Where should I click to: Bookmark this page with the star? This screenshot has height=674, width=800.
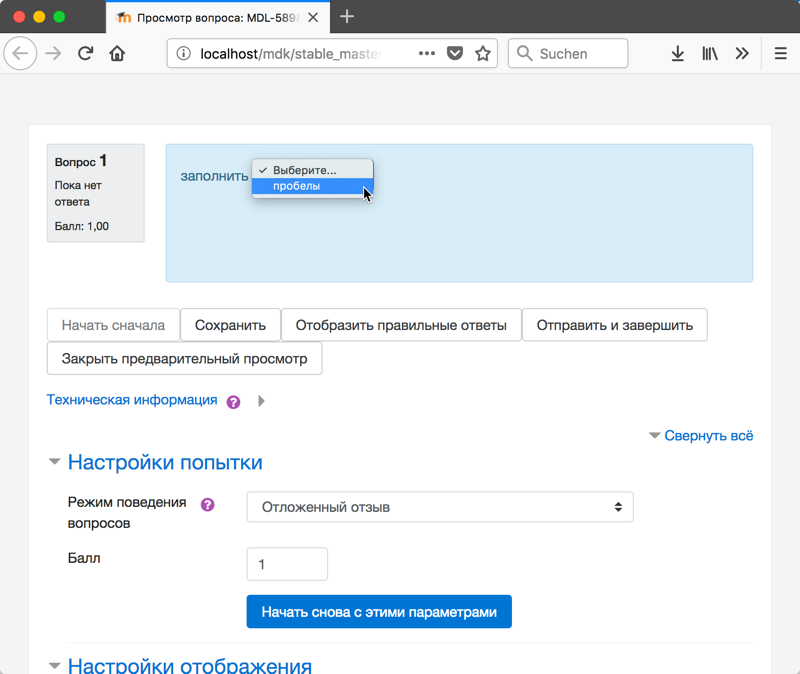pyautogui.click(x=483, y=53)
